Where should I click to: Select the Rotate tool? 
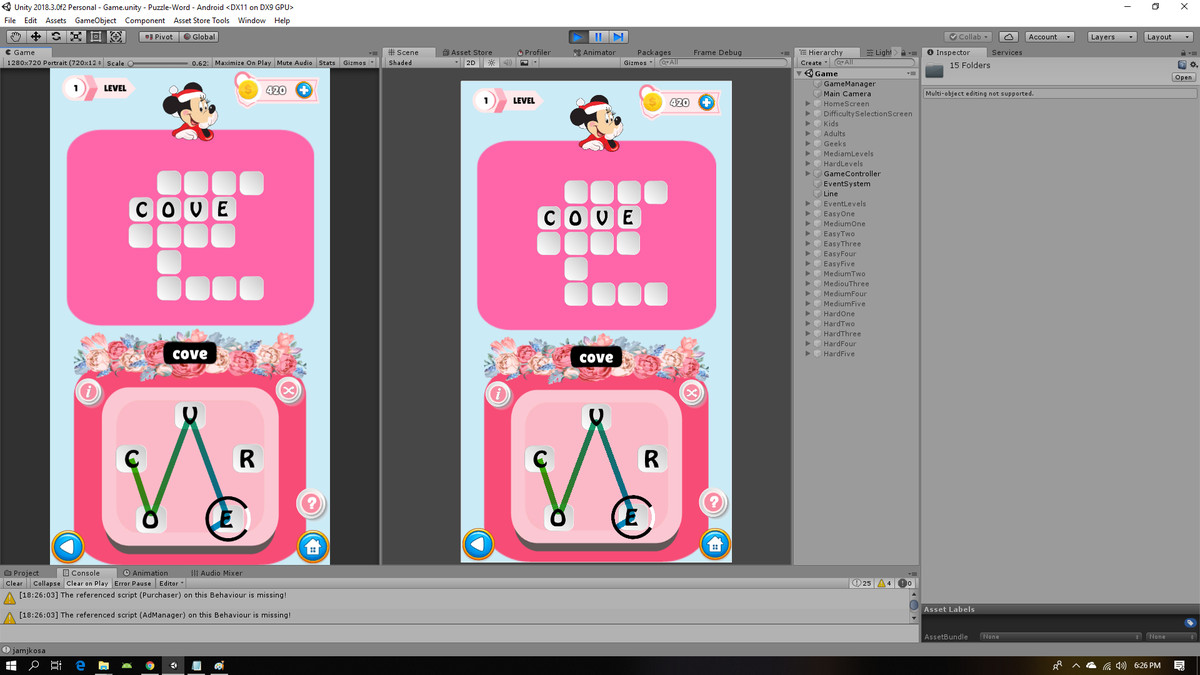tap(55, 37)
